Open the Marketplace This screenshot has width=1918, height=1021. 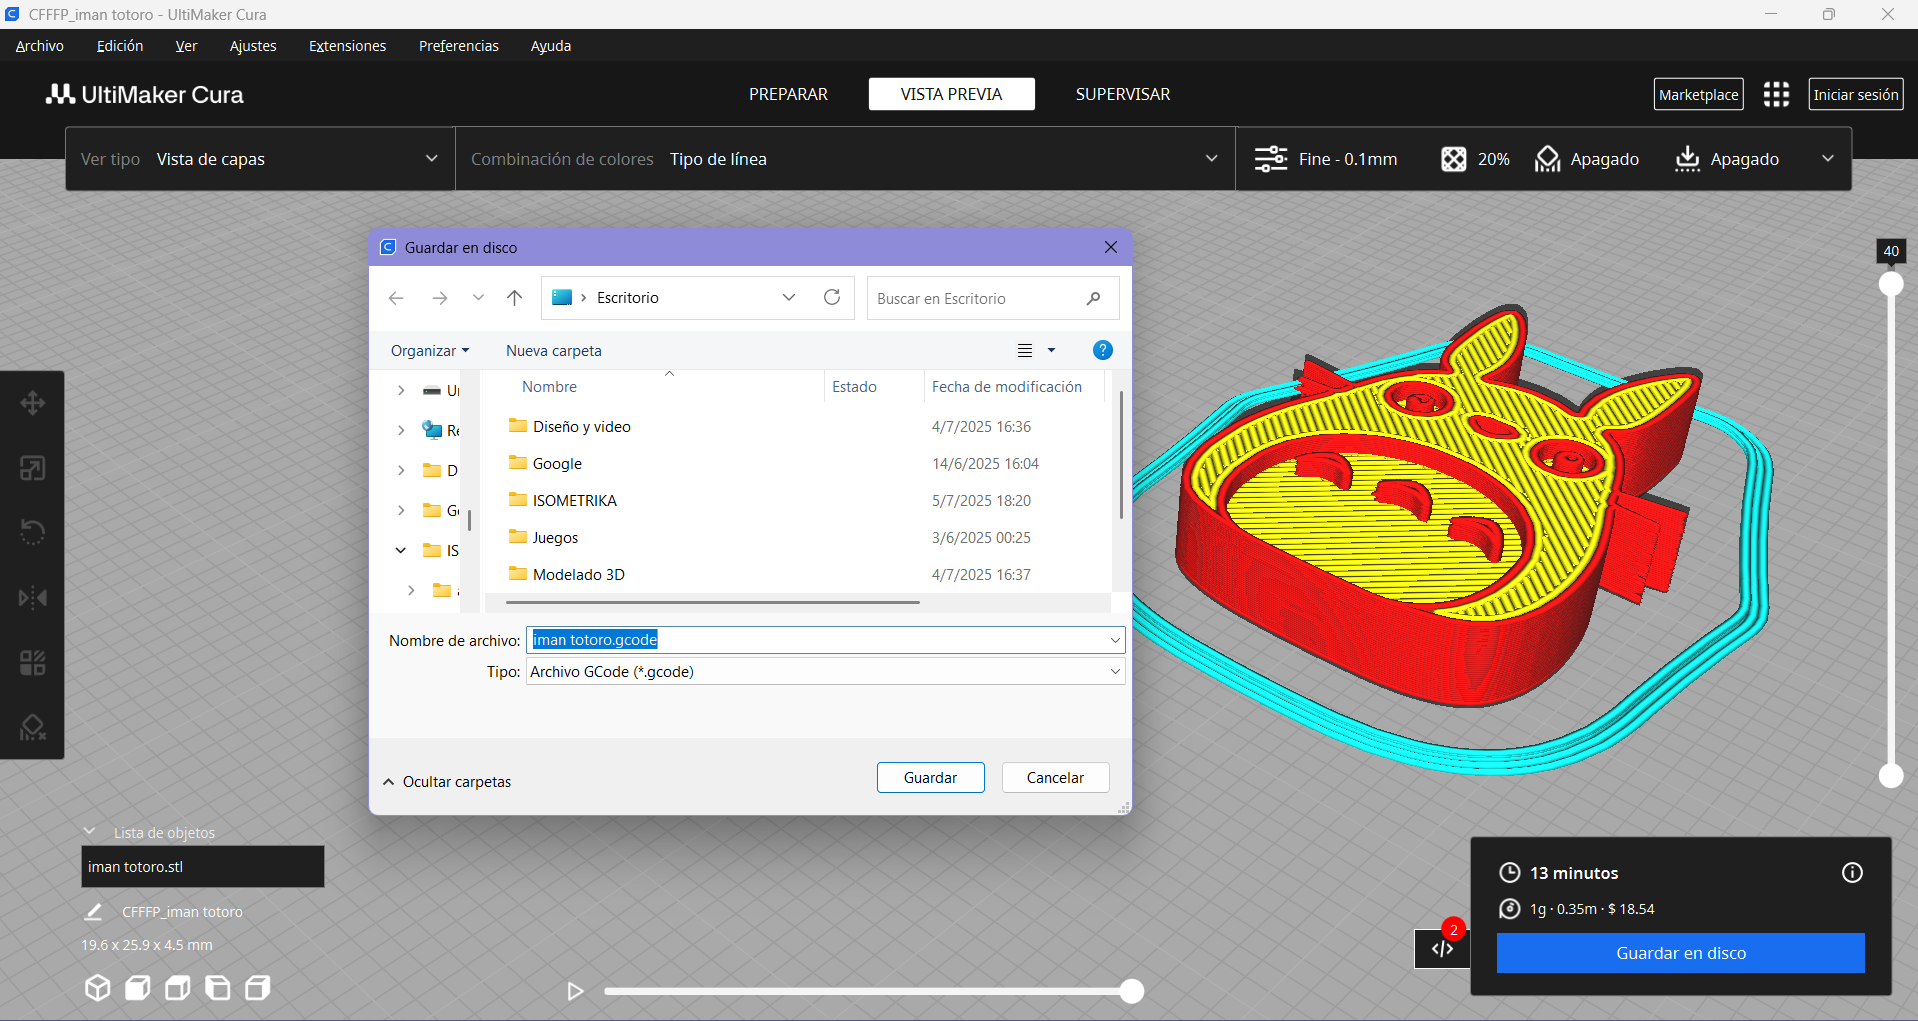click(x=1698, y=95)
